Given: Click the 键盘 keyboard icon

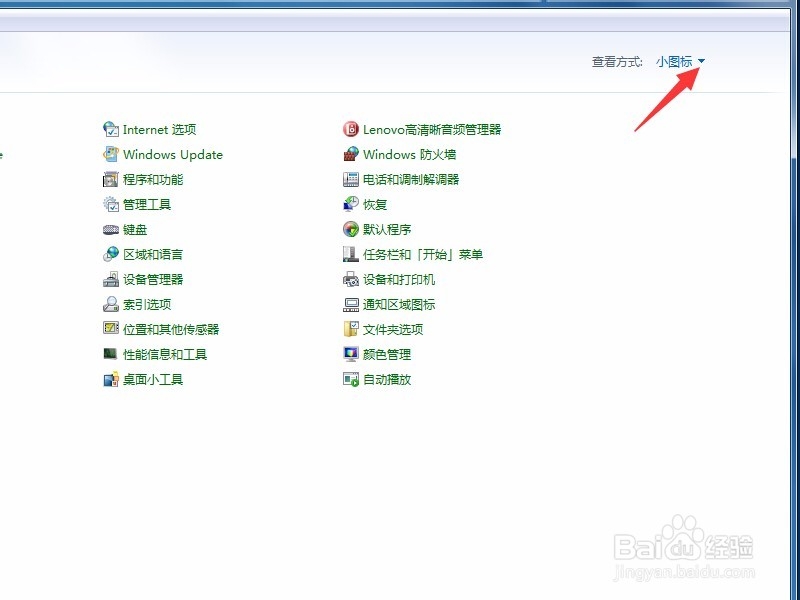Looking at the screenshot, I should tap(111, 230).
